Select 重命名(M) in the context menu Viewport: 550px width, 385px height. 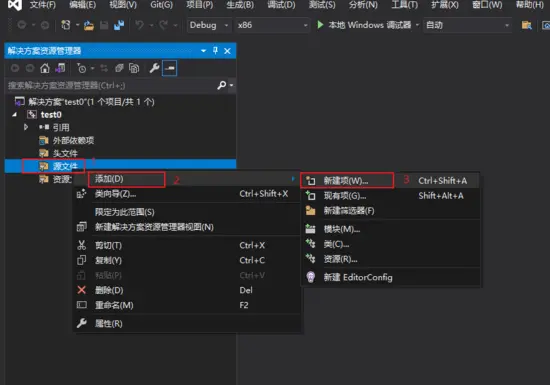(187, 305)
